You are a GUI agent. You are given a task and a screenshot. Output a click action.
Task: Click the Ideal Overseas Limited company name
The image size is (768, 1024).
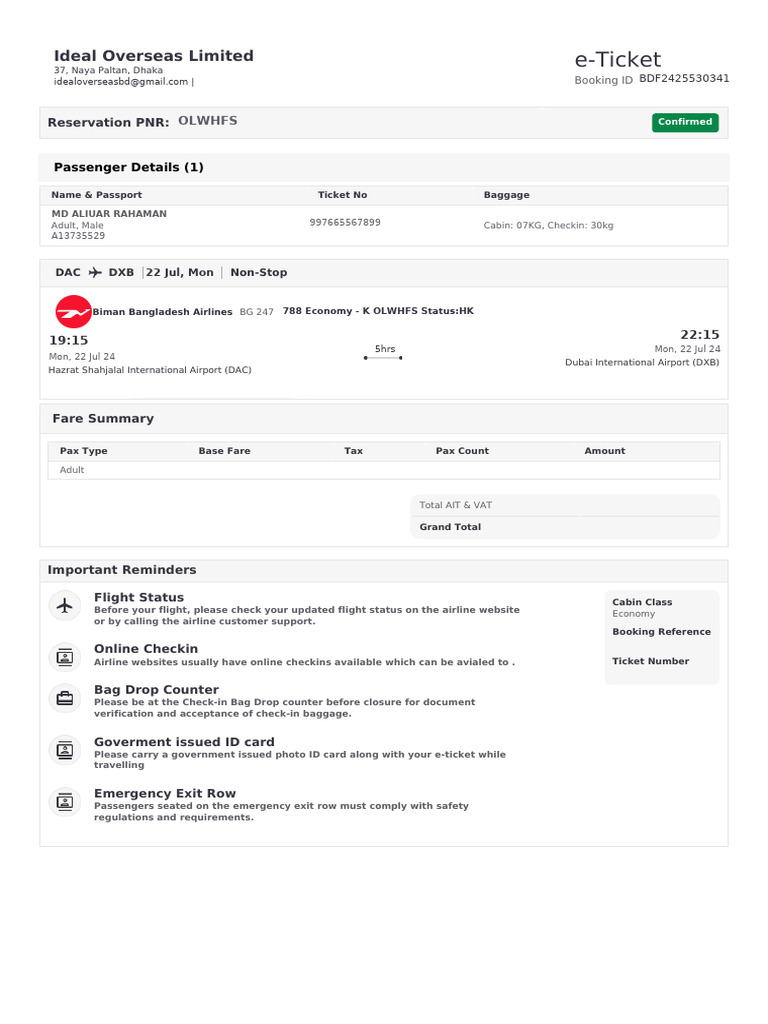coord(153,56)
